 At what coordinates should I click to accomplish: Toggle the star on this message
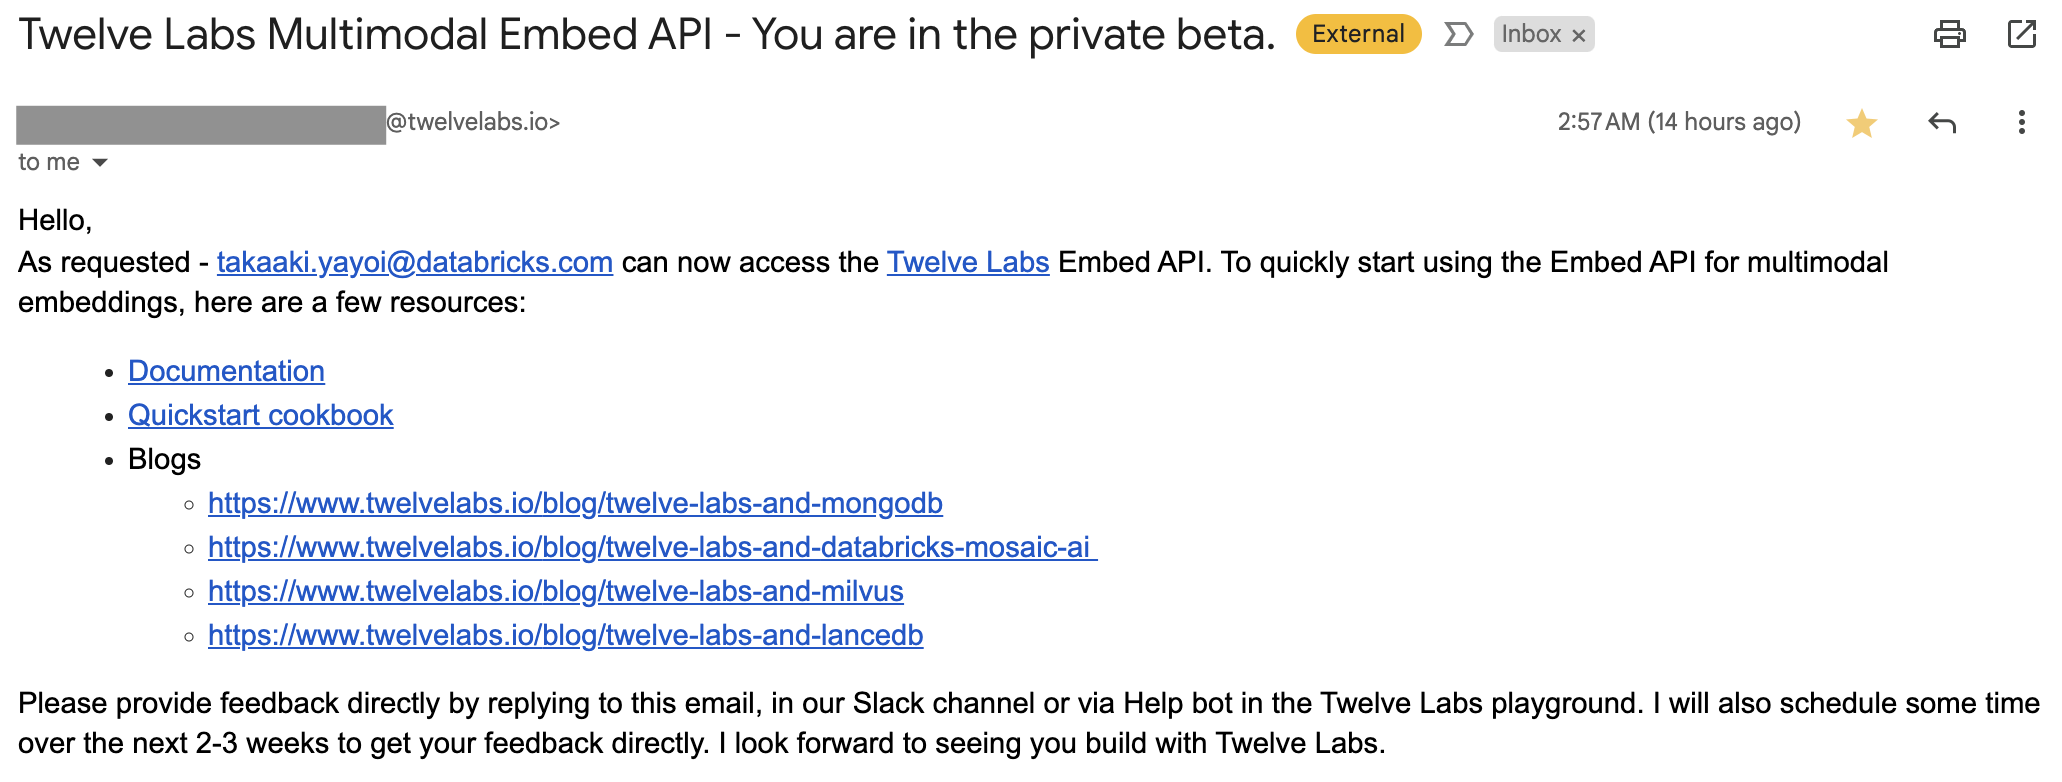point(1860,121)
